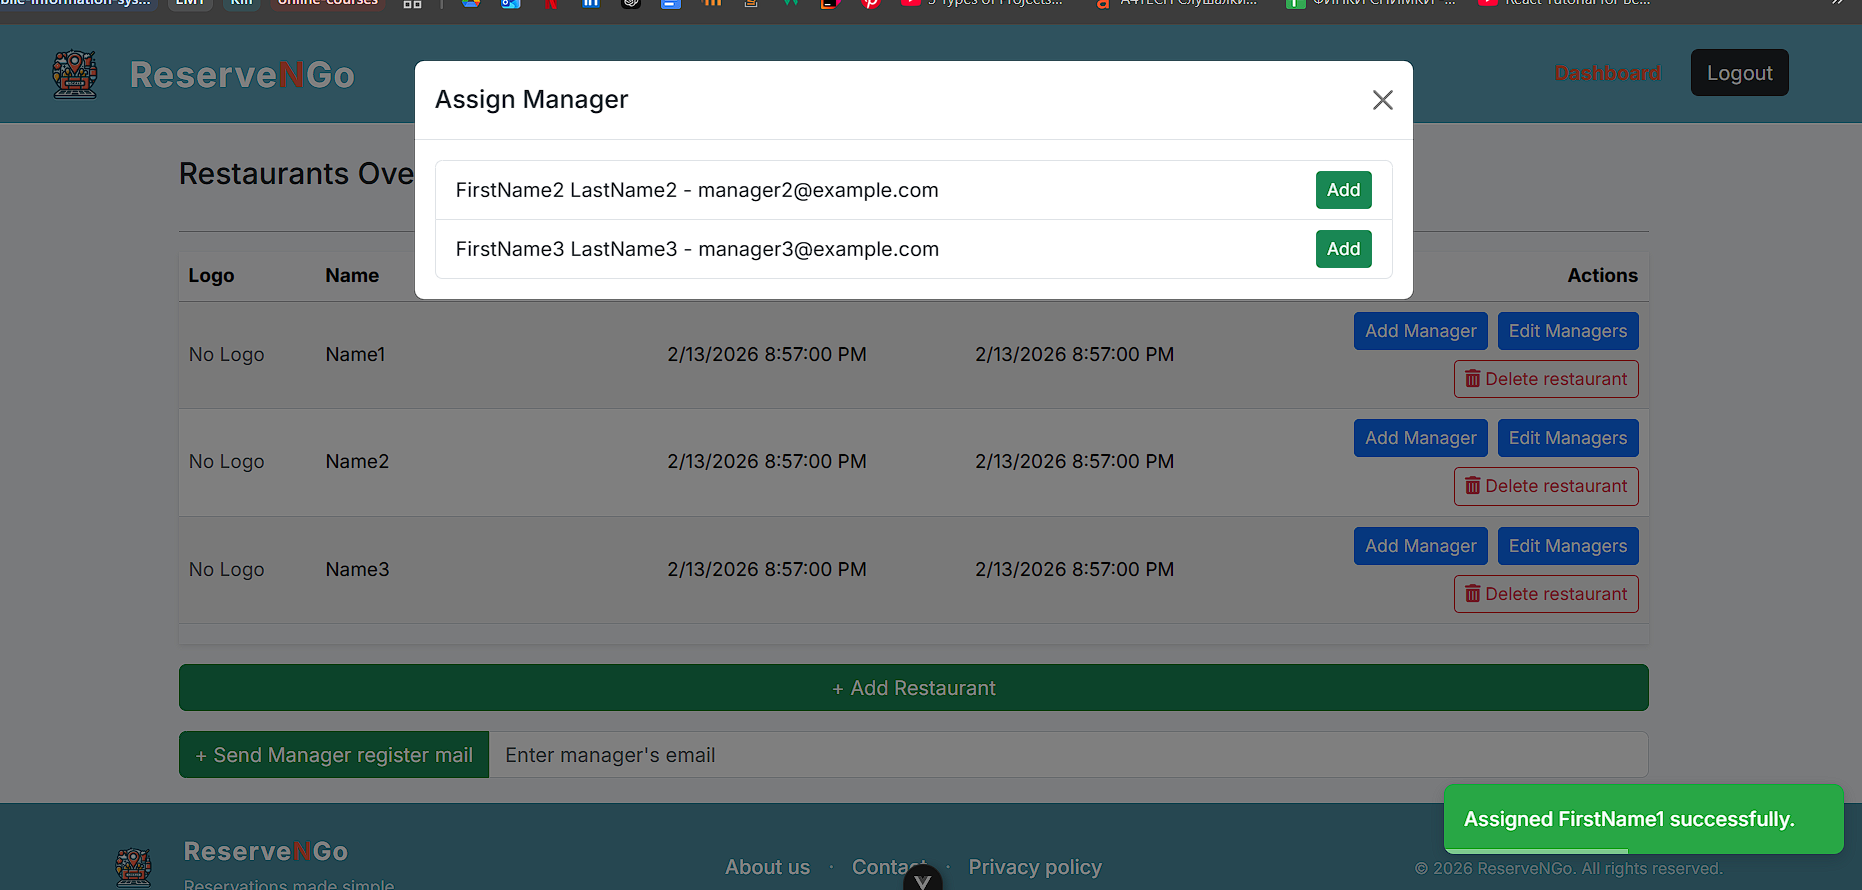This screenshot has width=1862, height=890.
Task: Go to Dashboard in the navigation bar
Action: click(1607, 73)
